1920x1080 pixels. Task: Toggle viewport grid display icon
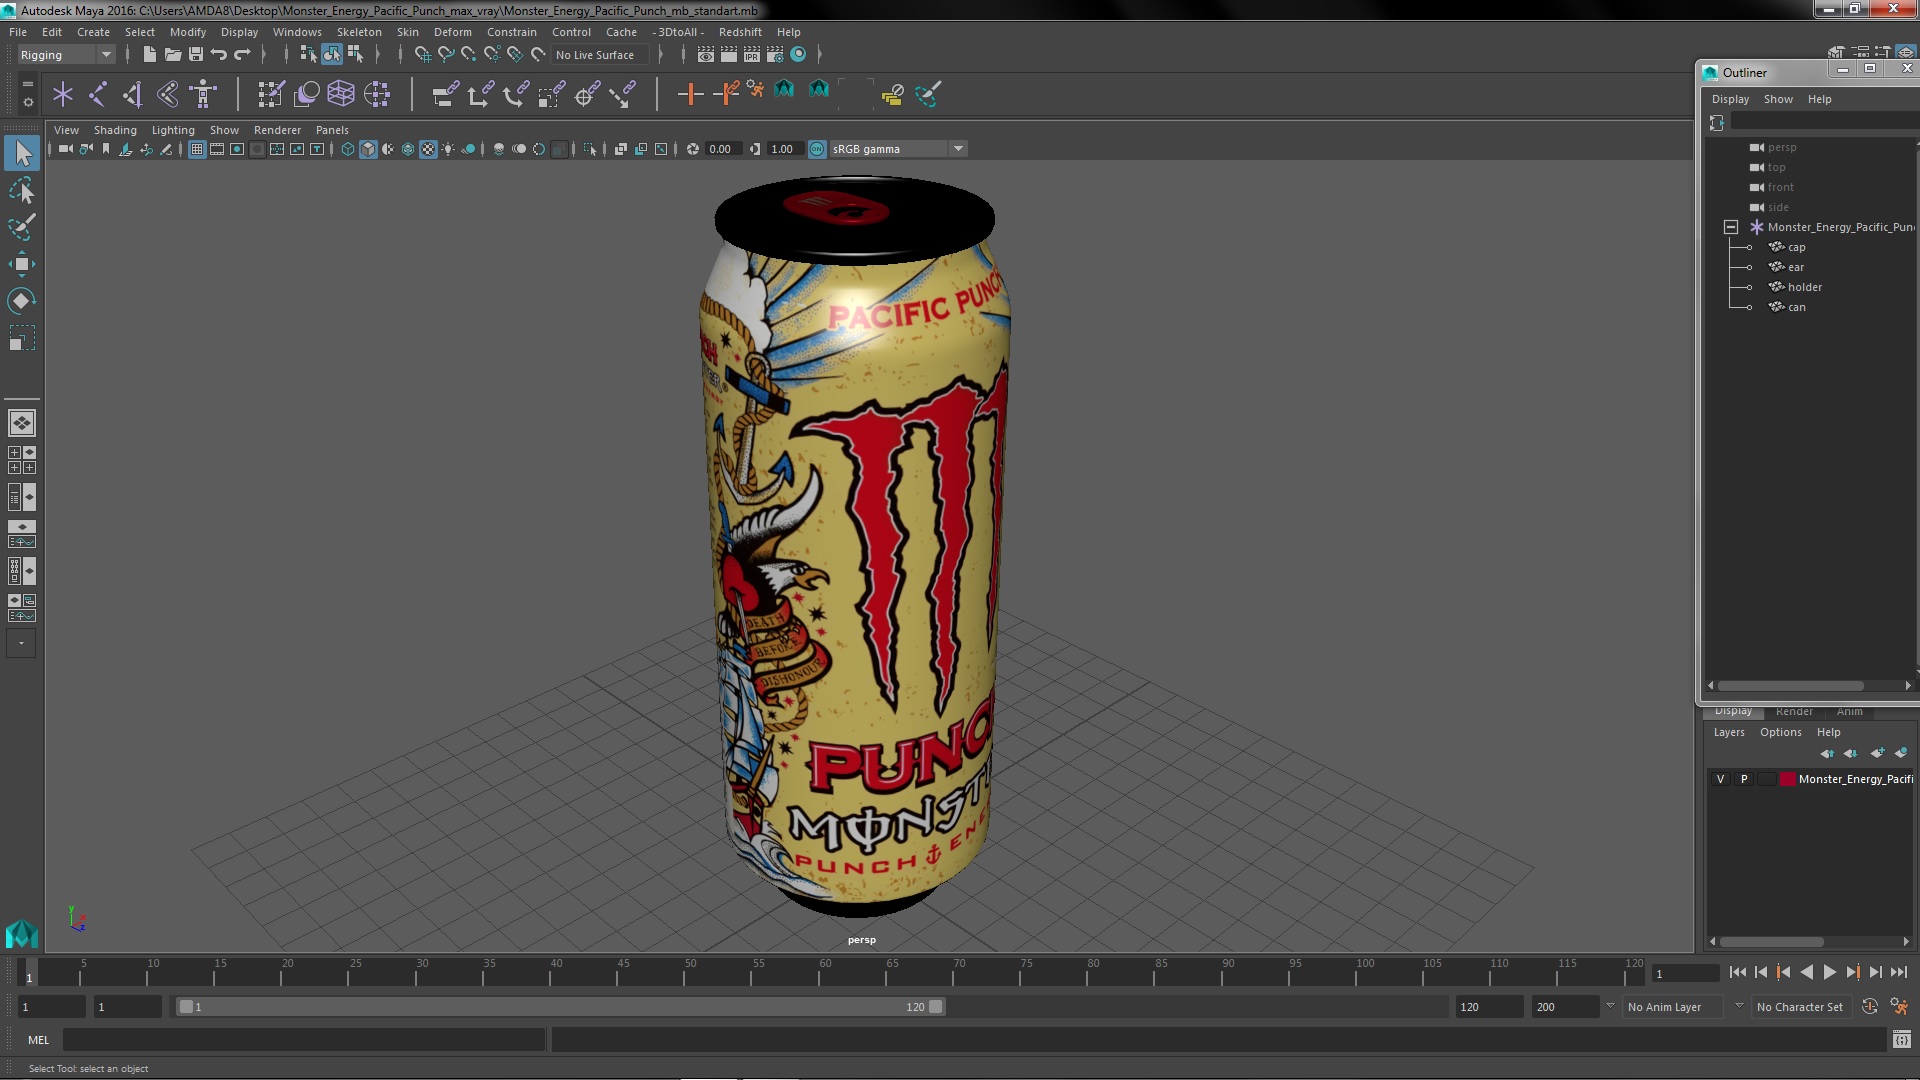(x=197, y=149)
